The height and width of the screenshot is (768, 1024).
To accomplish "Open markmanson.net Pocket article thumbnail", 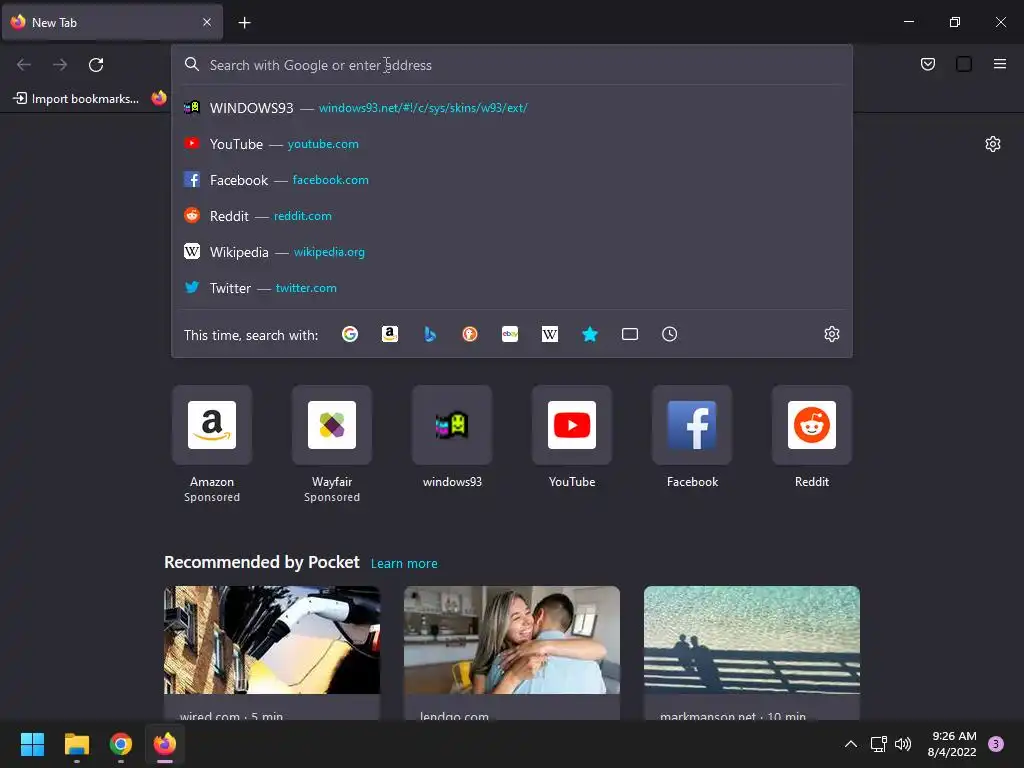I will click(x=752, y=640).
